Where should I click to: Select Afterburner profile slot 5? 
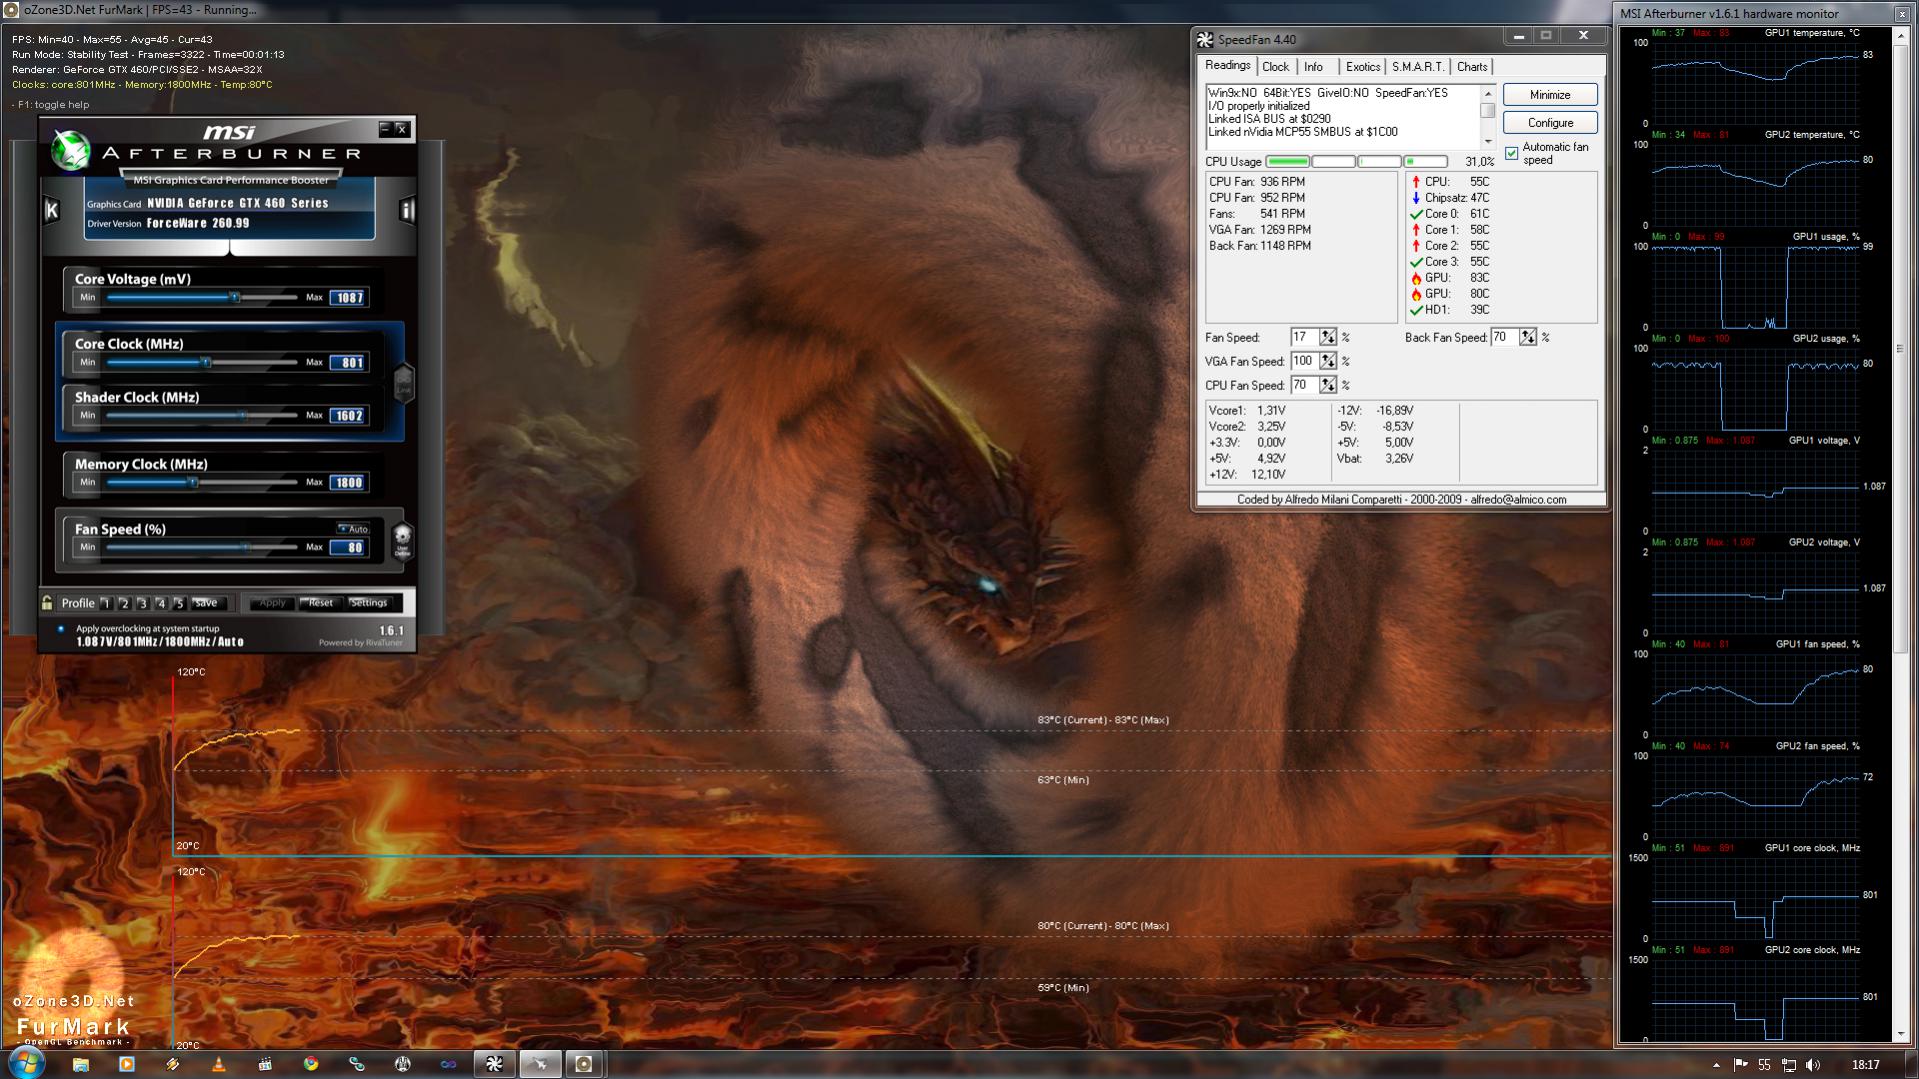179,603
